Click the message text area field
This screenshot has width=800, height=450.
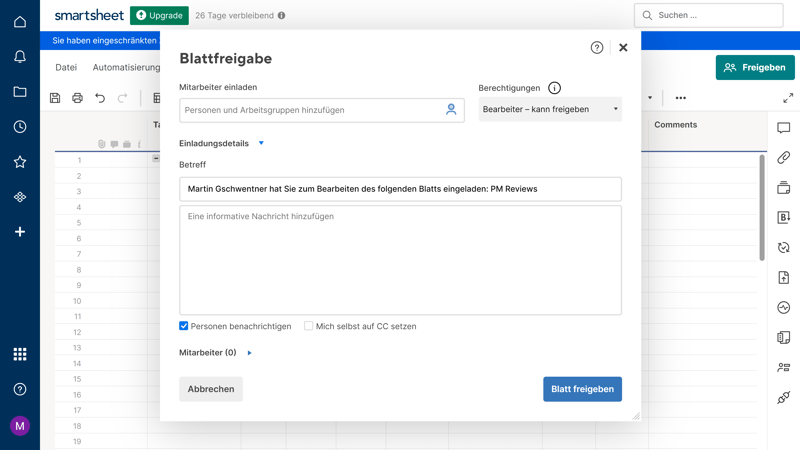400,260
